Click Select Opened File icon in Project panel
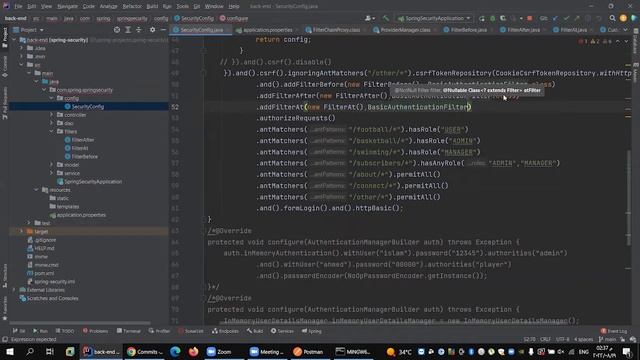 pos(117,30)
